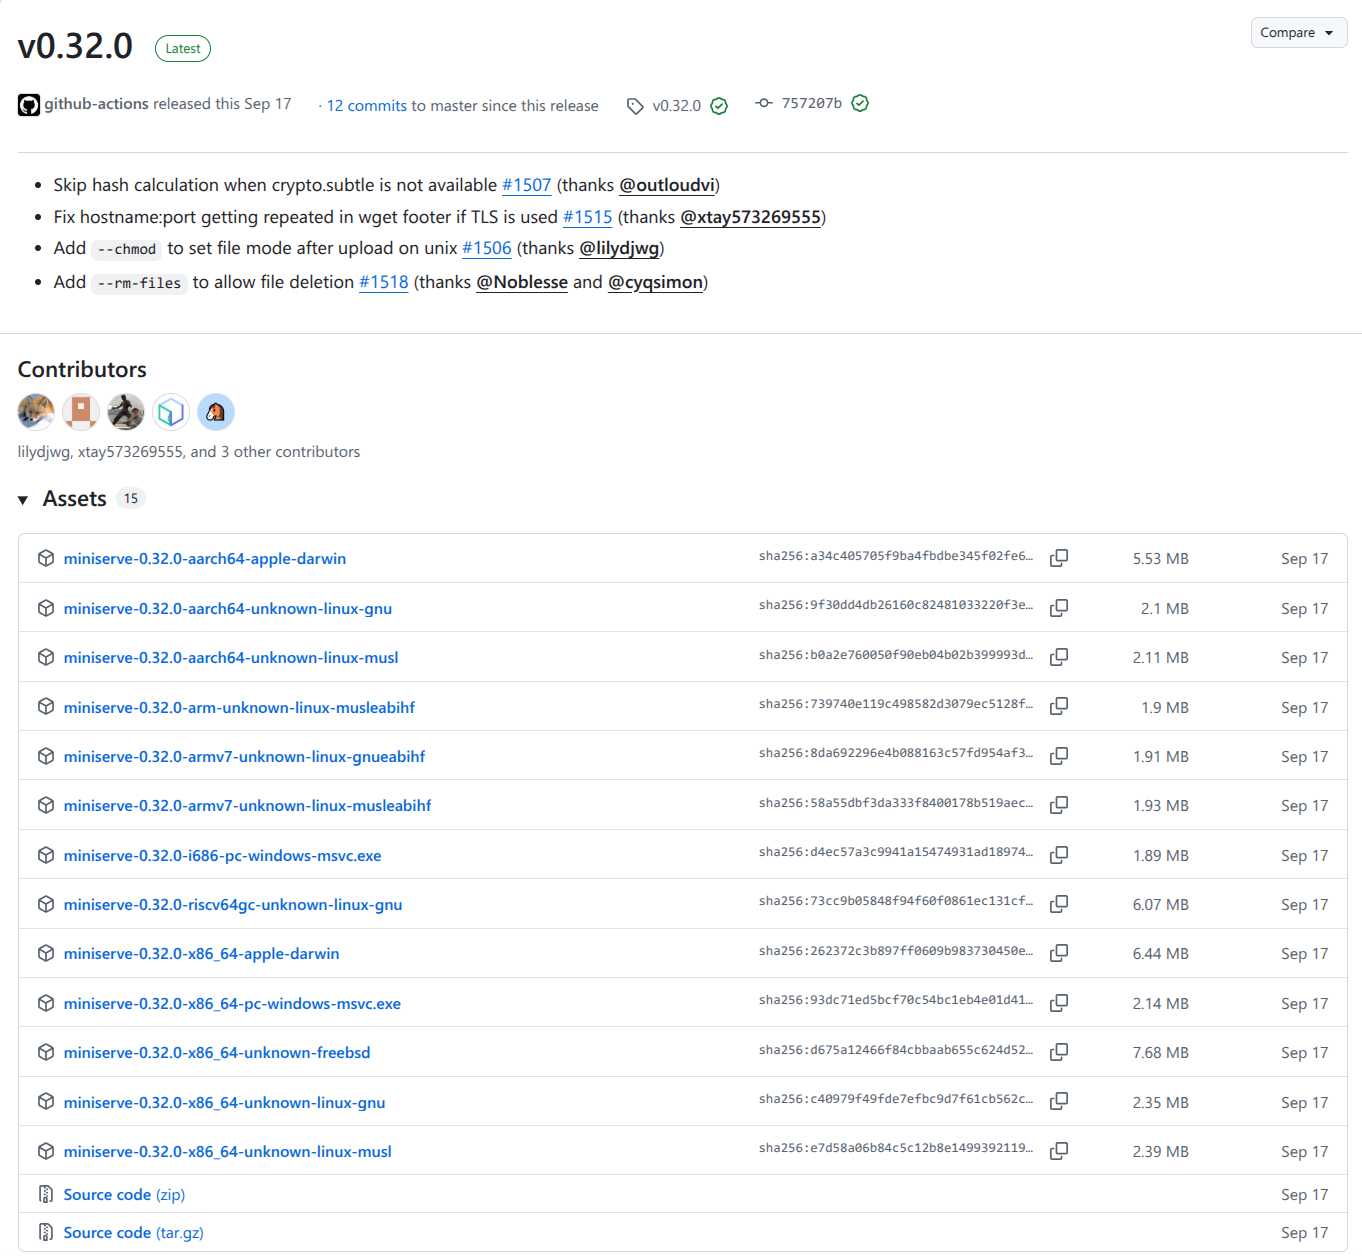1362x1256 pixels.
Task: Copy SHA256 hash for i686-pc-windows-msvc.exe asset
Action: click(x=1059, y=855)
